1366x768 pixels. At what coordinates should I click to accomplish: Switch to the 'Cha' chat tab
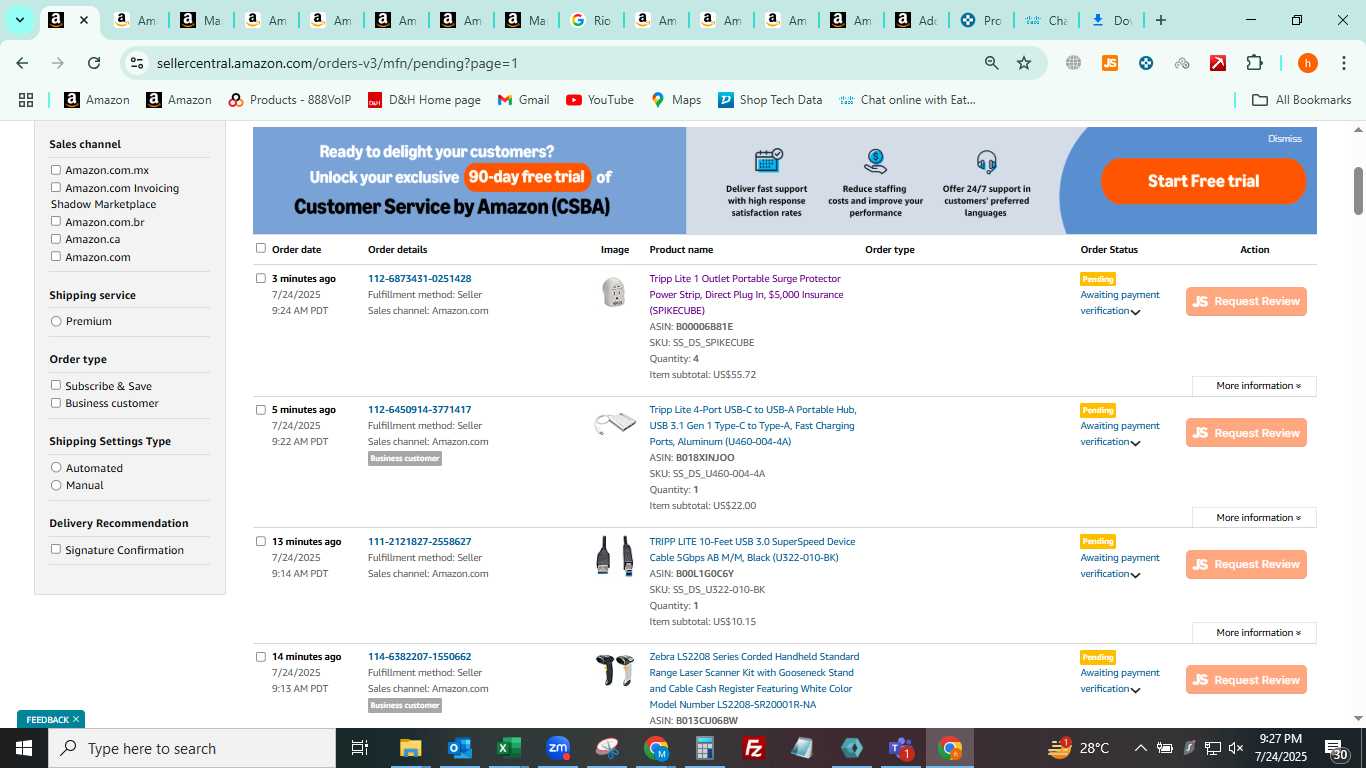1047,20
